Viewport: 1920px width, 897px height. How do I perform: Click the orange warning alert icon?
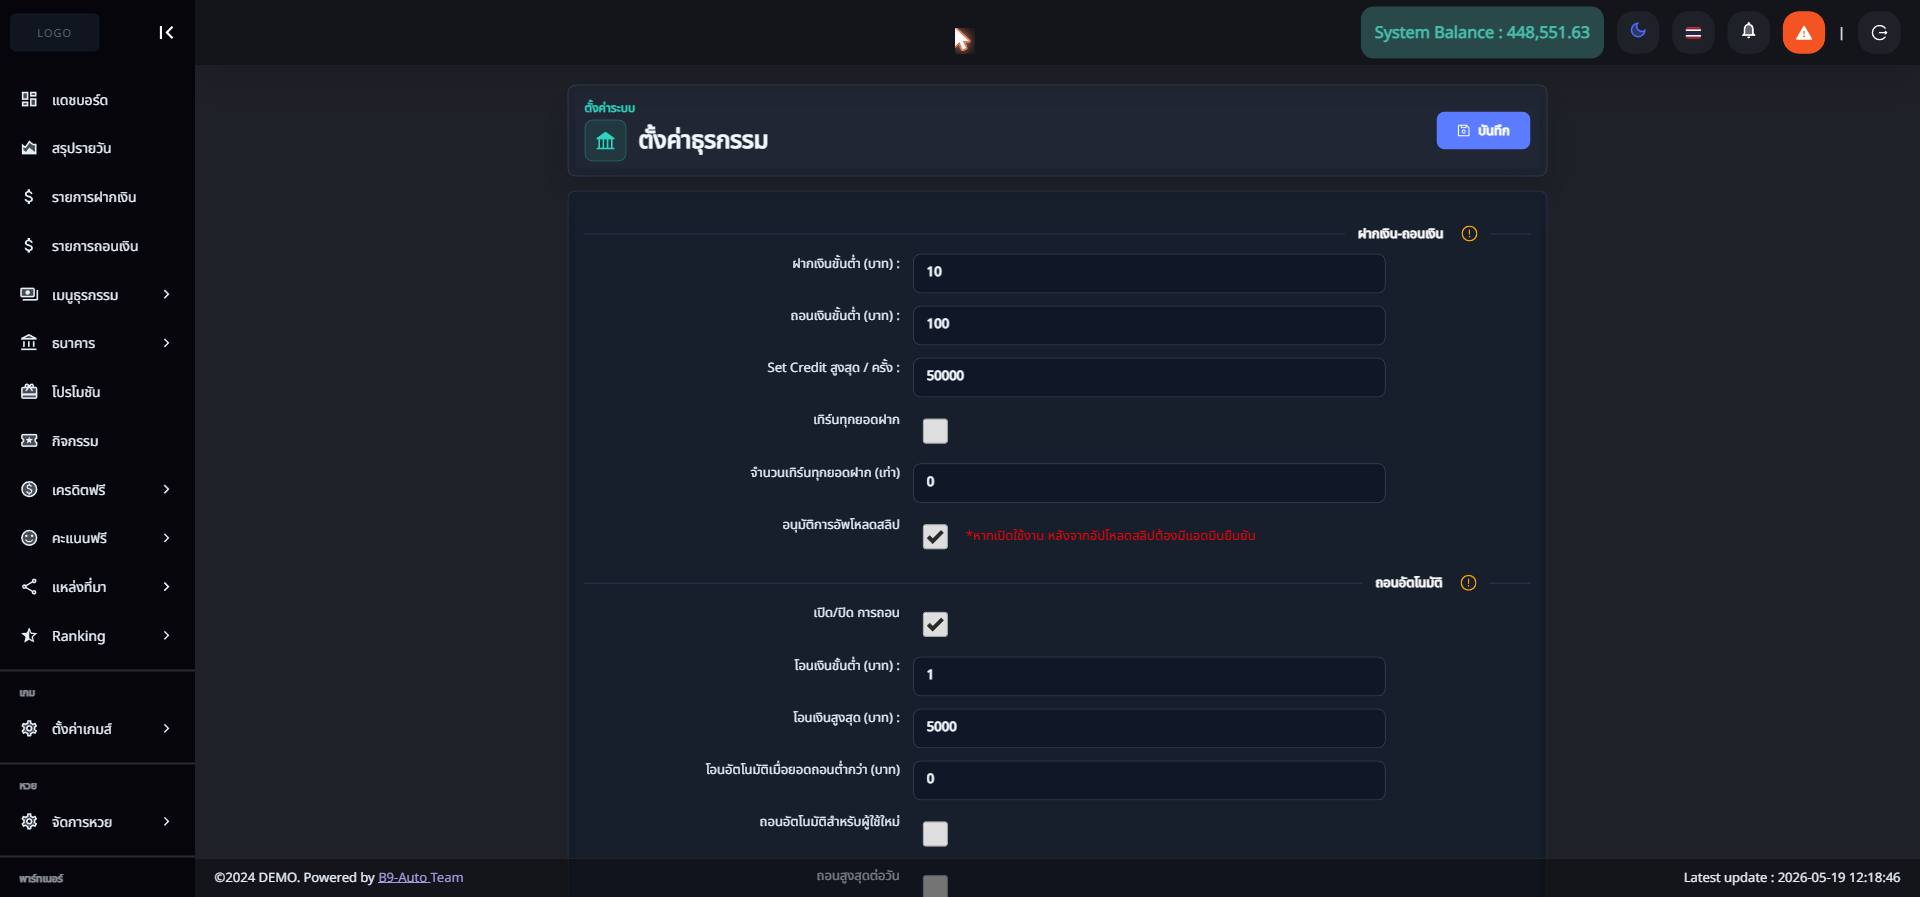(1804, 33)
